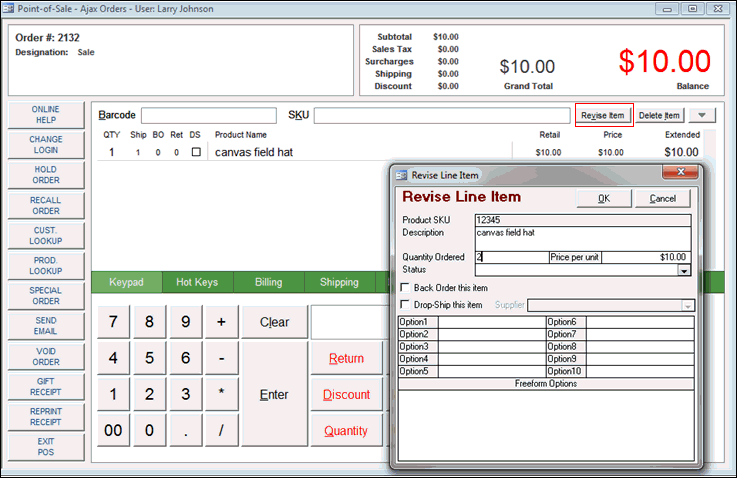This screenshot has height=478, width=737.
Task: Open dropdown arrow beside Delete Item
Action: 704,115
